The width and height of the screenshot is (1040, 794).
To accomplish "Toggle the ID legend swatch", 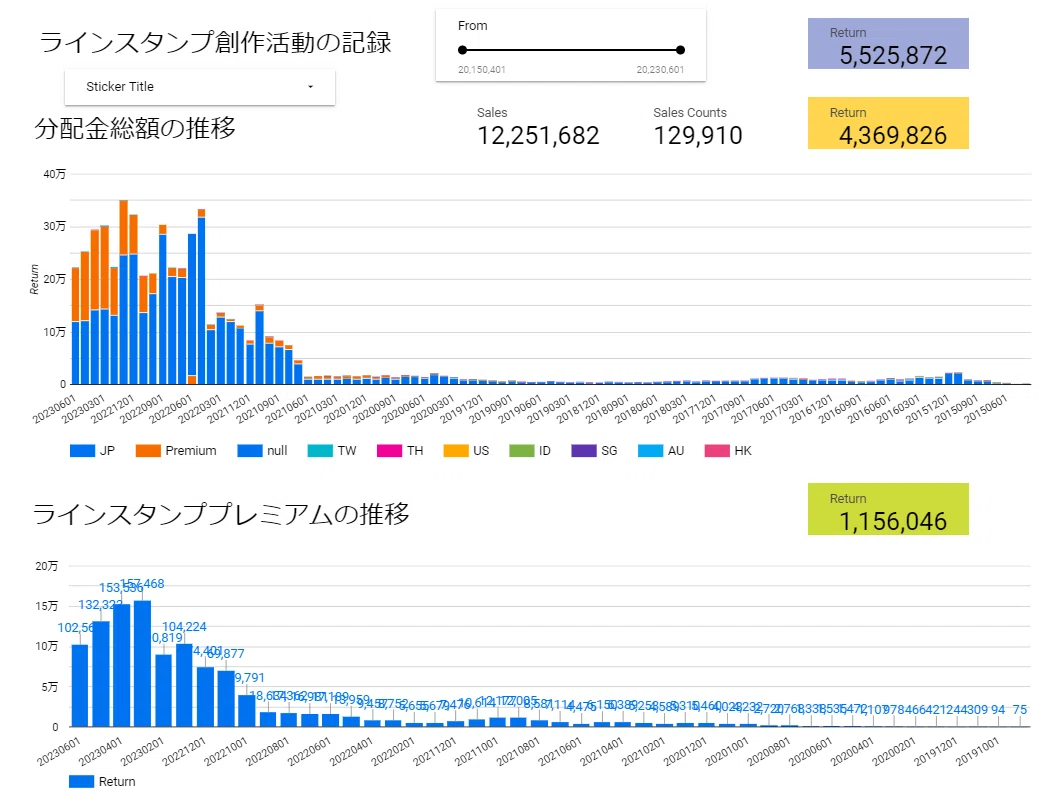I will pyautogui.click(x=521, y=451).
